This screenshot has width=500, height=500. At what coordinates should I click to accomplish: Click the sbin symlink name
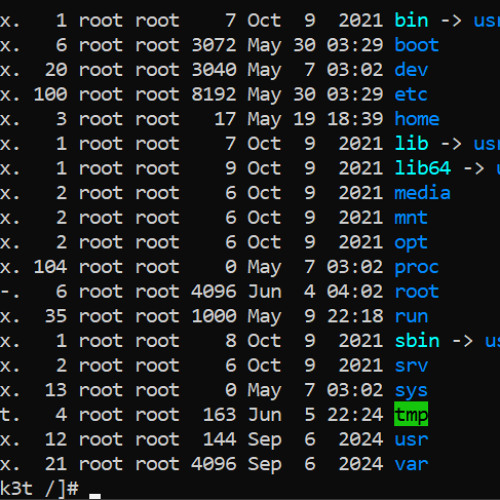pyautogui.click(x=417, y=340)
